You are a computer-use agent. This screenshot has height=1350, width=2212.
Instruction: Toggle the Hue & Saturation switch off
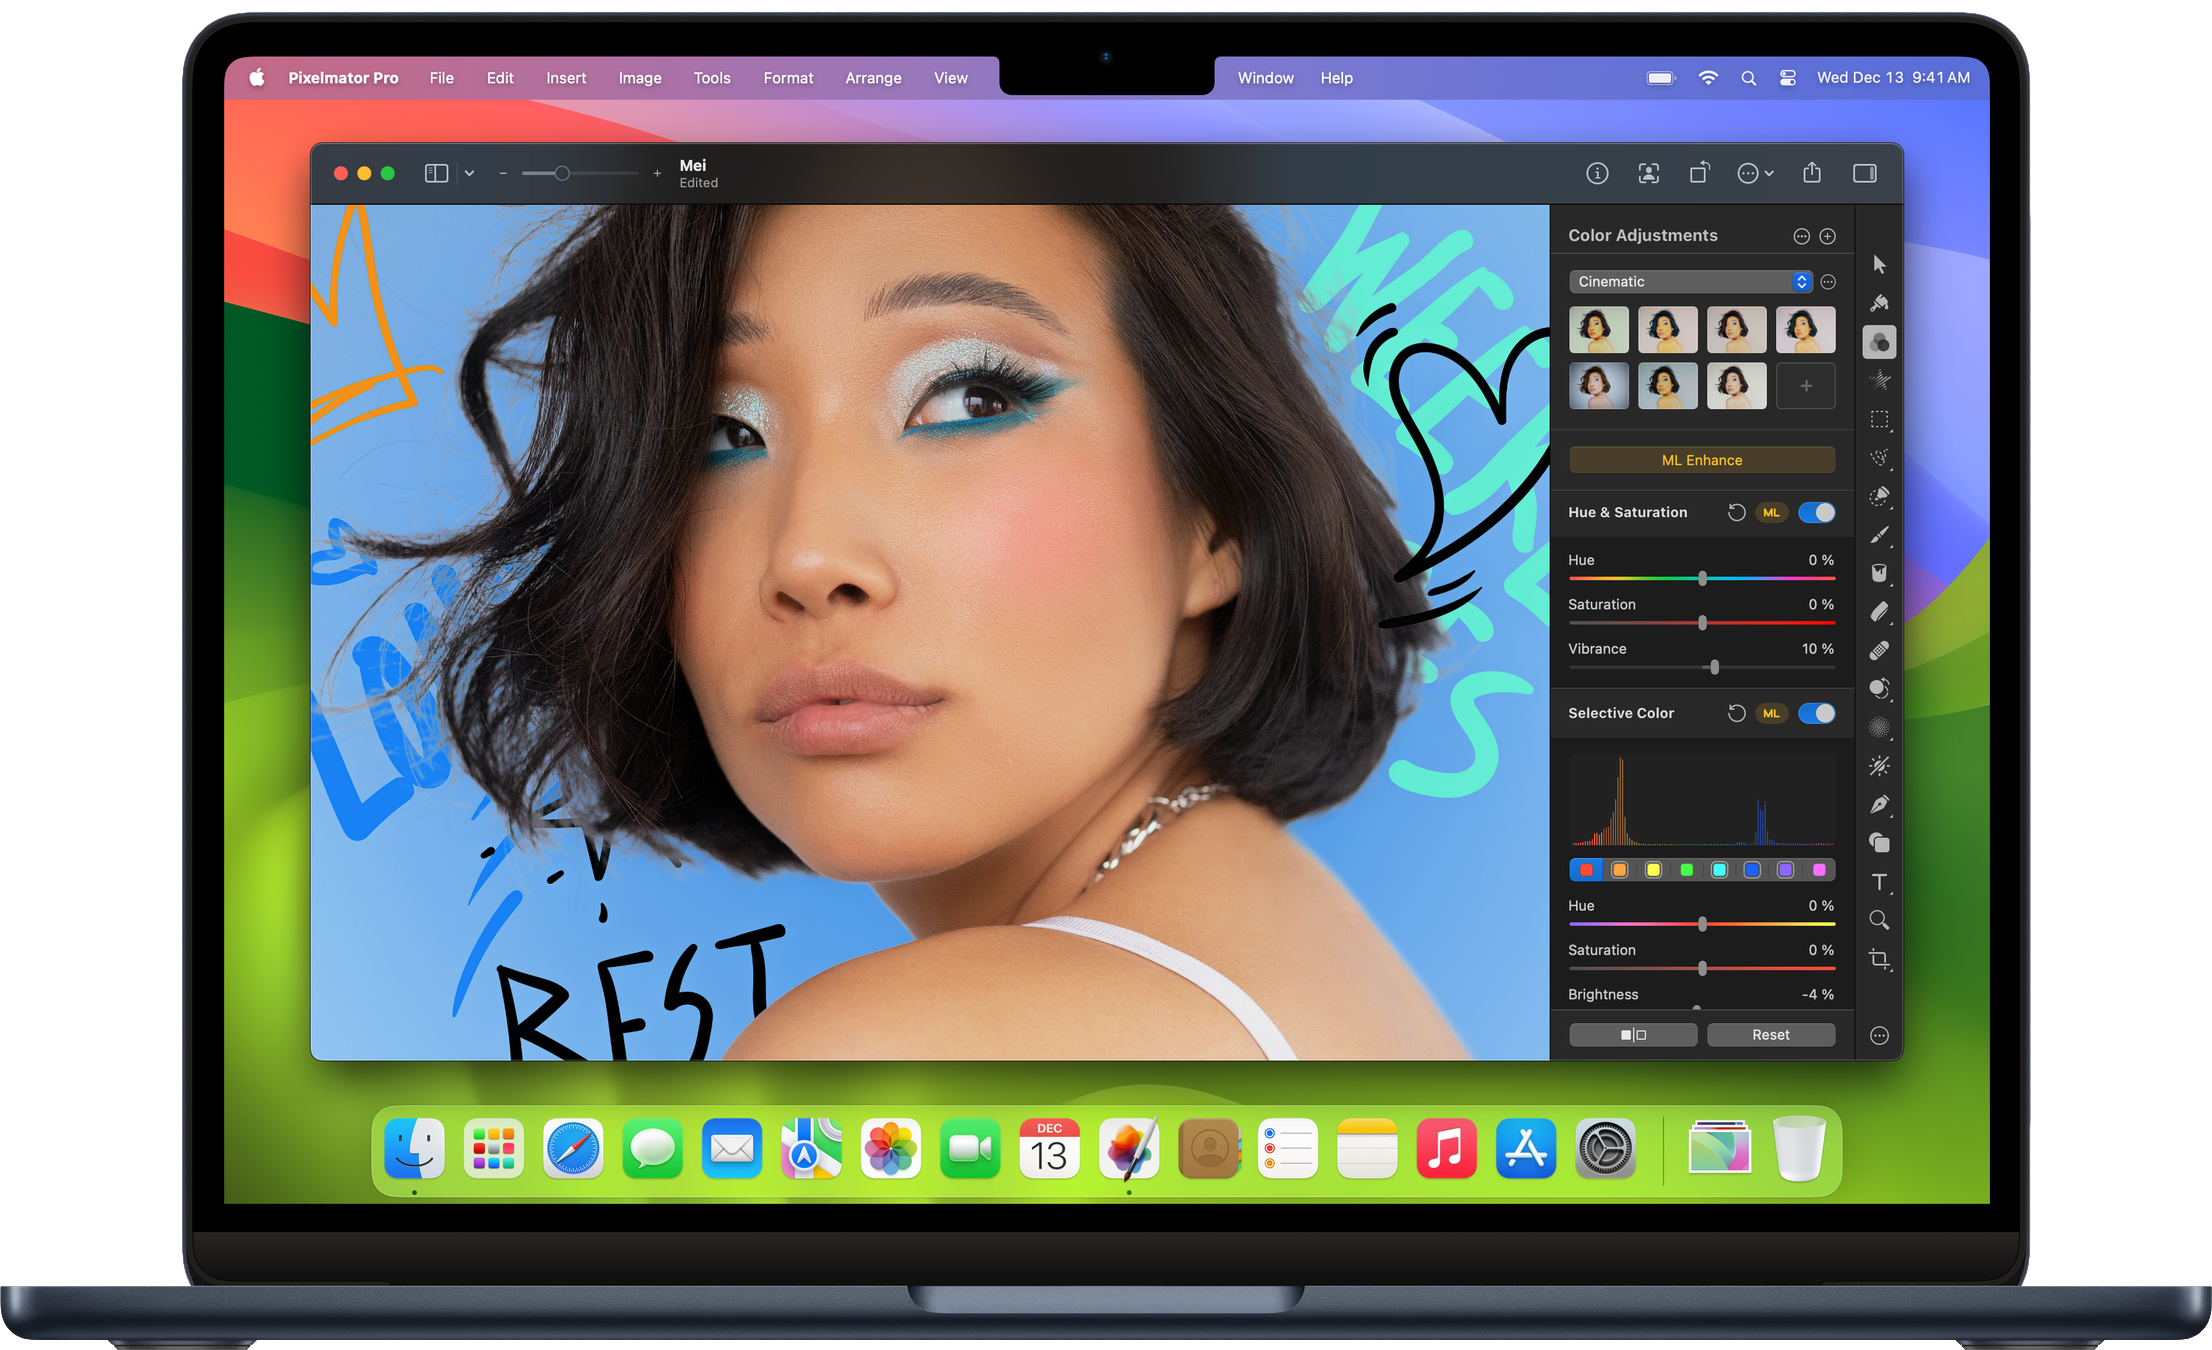click(1816, 512)
